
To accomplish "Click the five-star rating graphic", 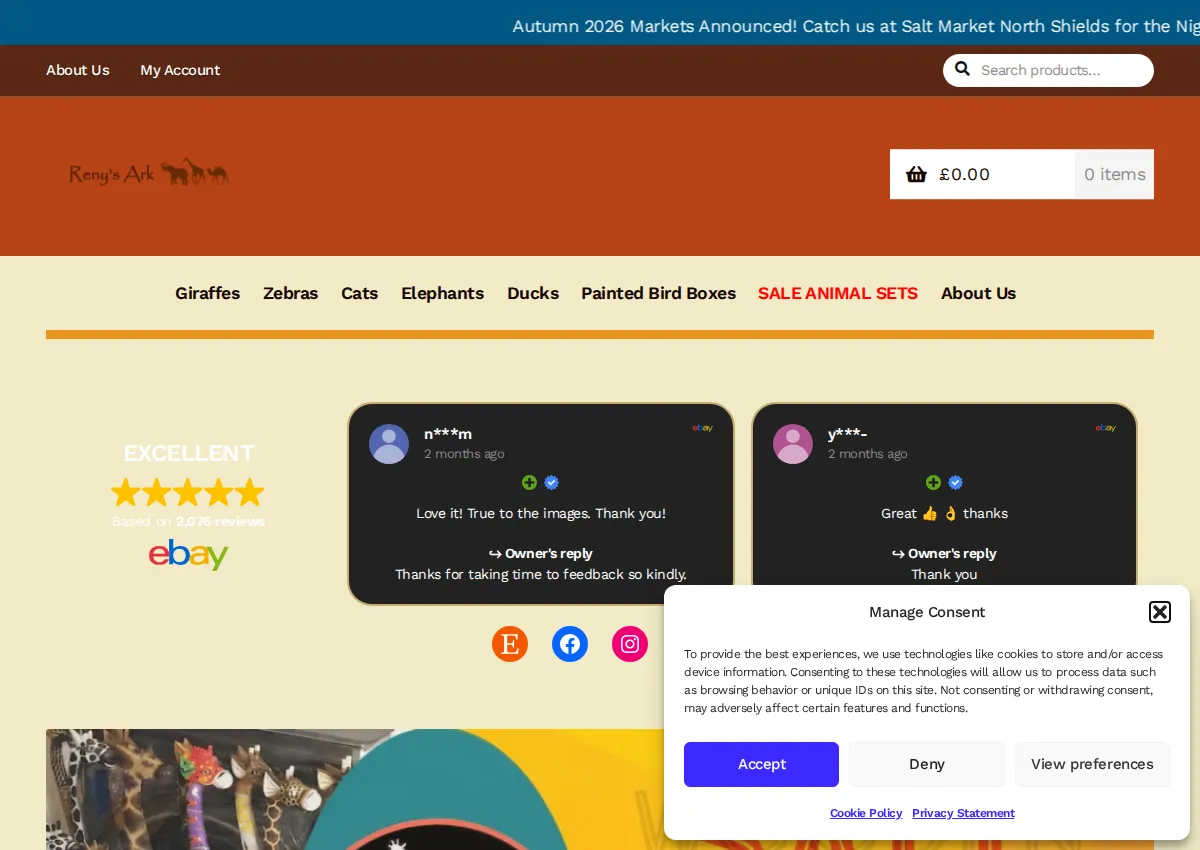I will (188, 492).
